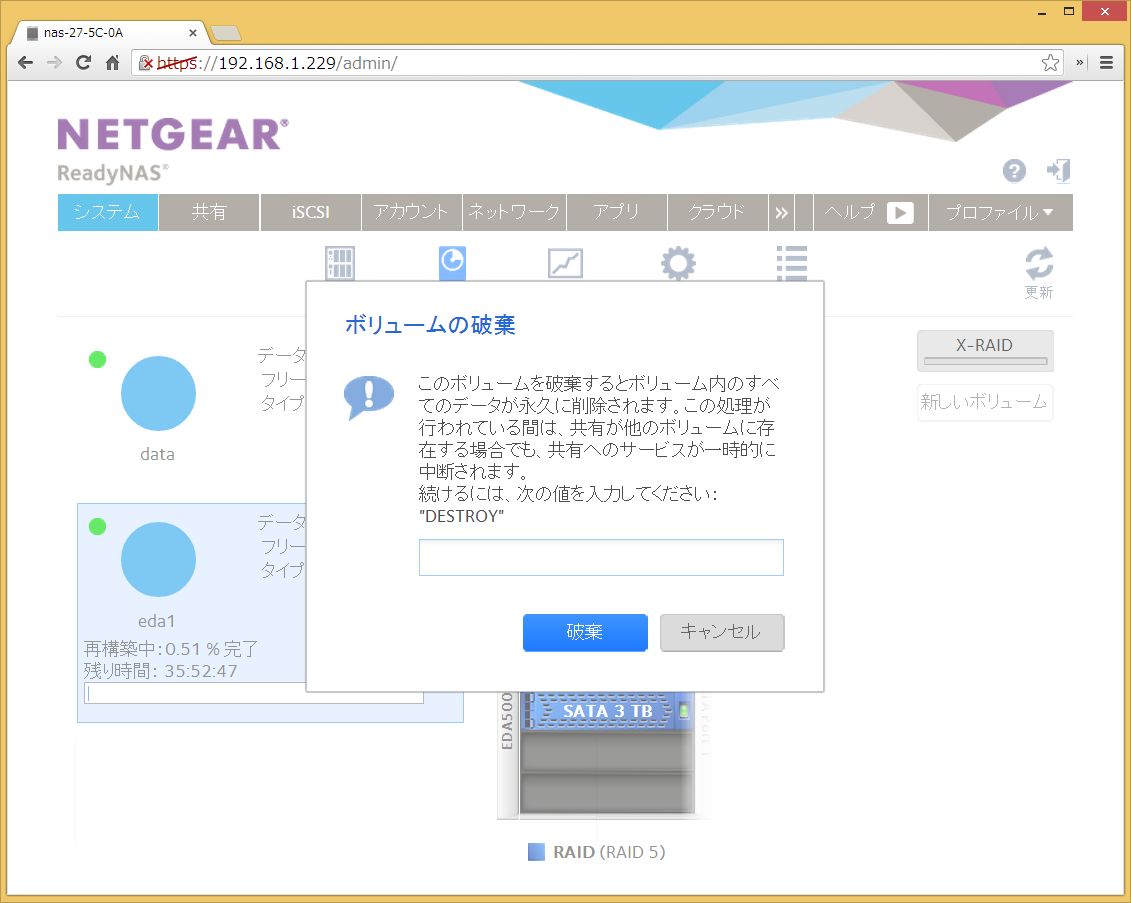Expand the hidden tabs » overflow
The width and height of the screenshot is (1131, 903).
pos(781,212)
